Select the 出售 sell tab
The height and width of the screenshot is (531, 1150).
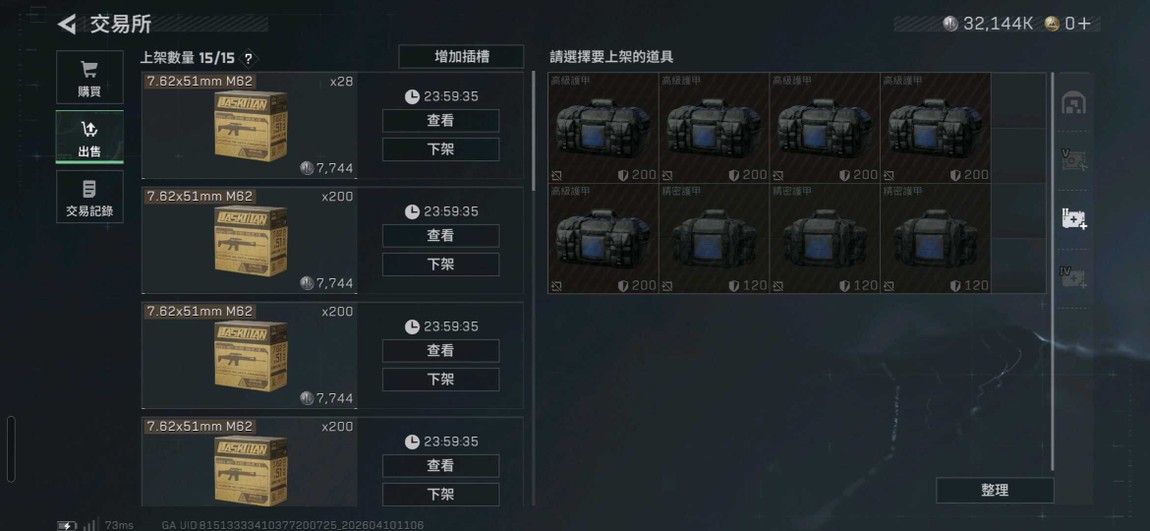(x=89, y=137)
